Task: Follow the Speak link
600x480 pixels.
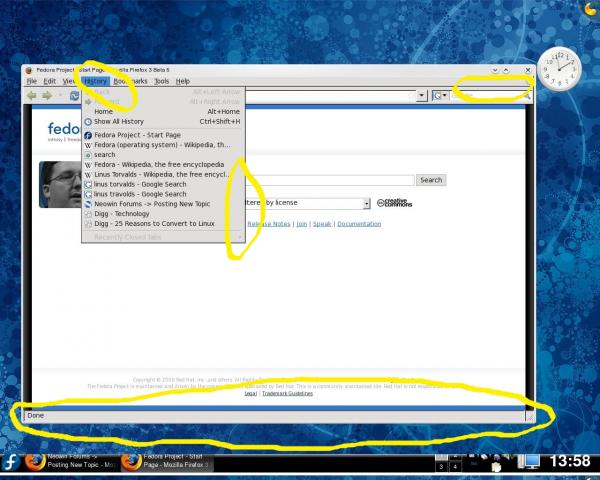Action: [322, 224]
